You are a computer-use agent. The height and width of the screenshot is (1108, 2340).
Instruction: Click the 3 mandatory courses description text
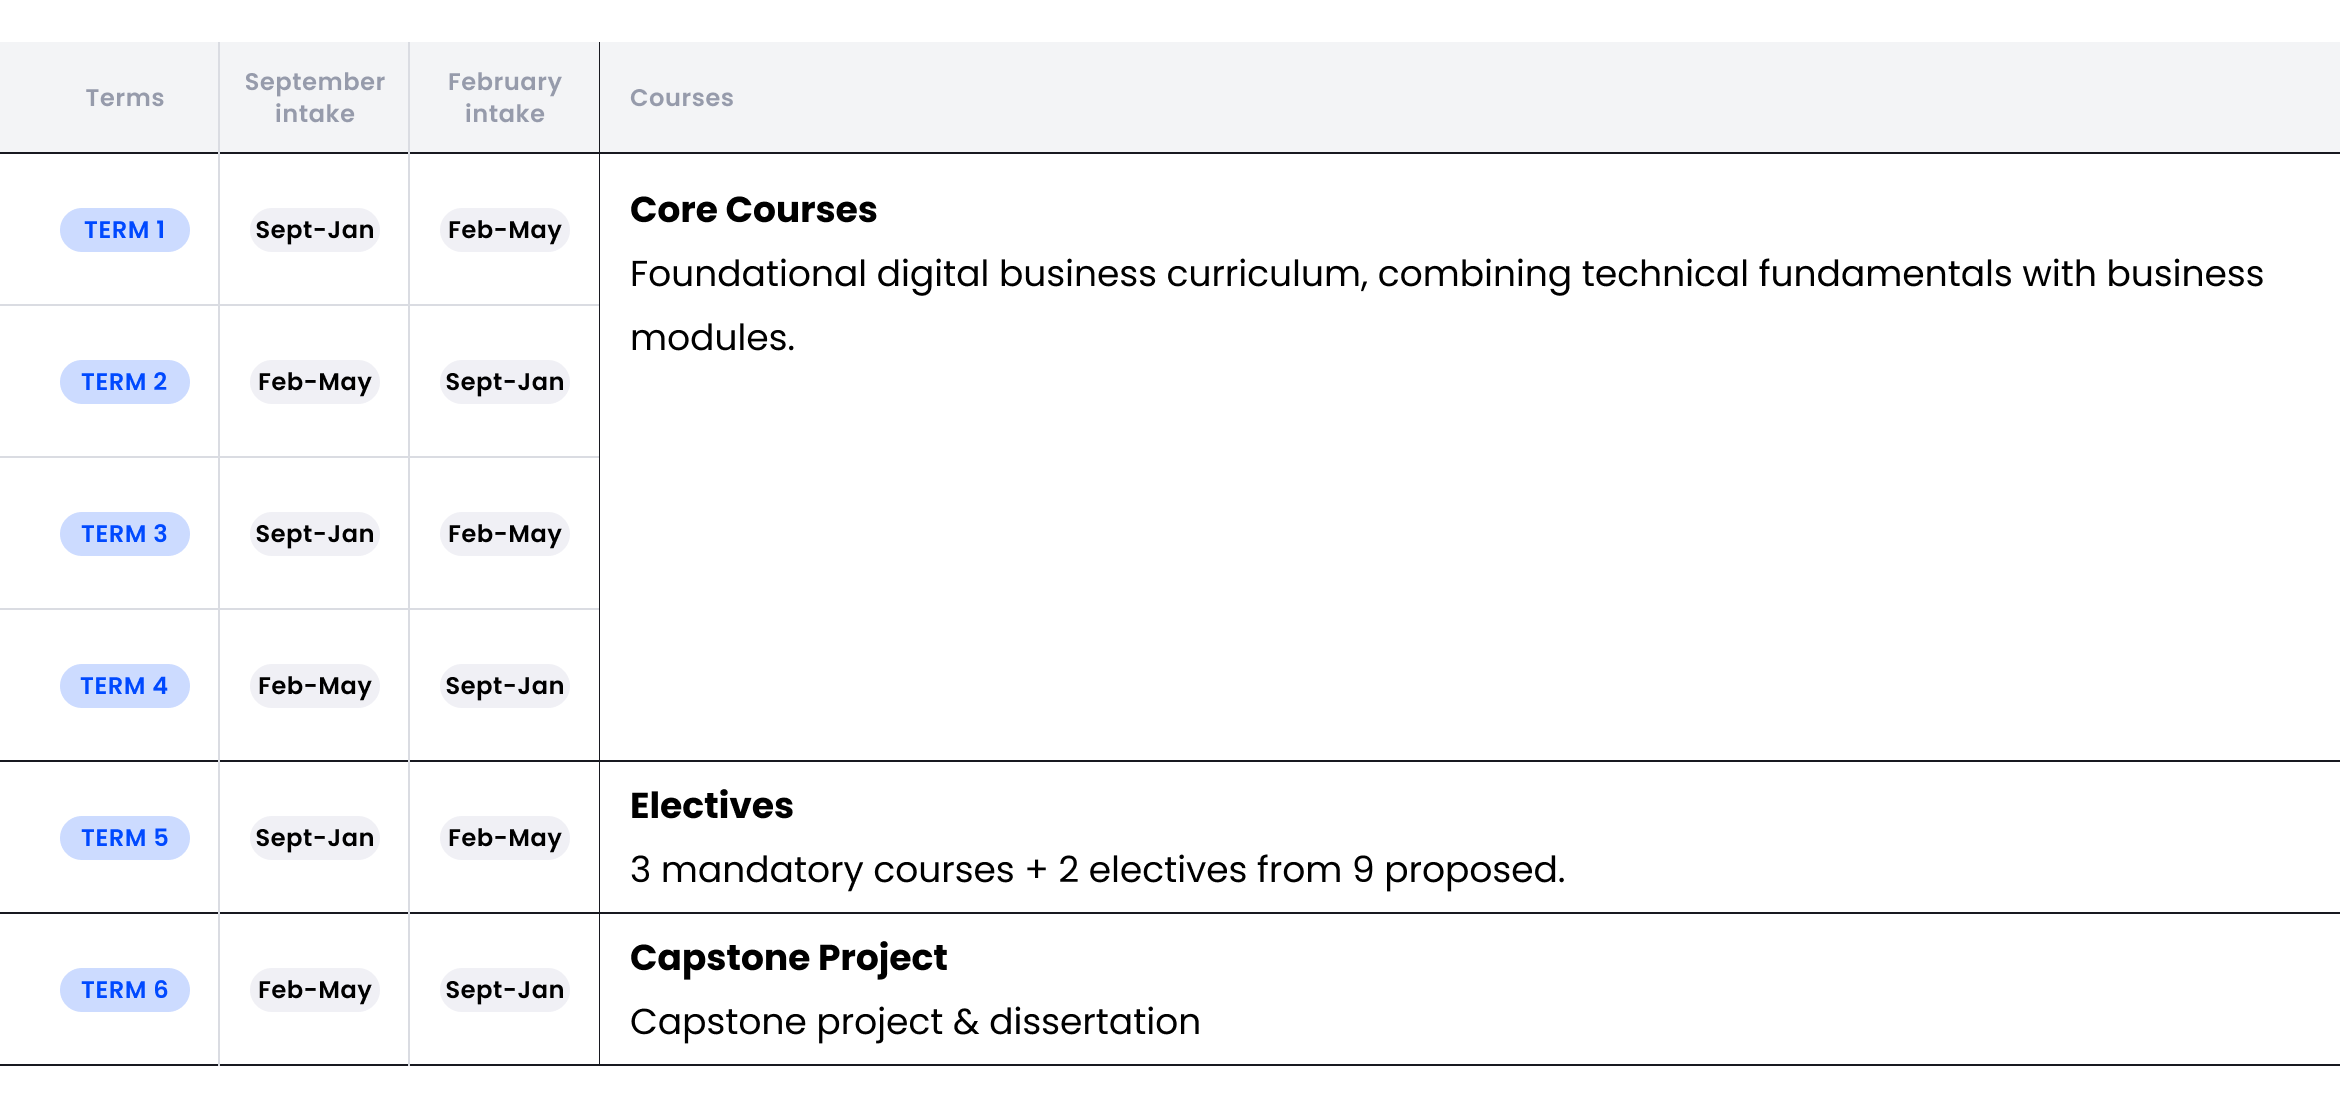tap(1096, 870)
